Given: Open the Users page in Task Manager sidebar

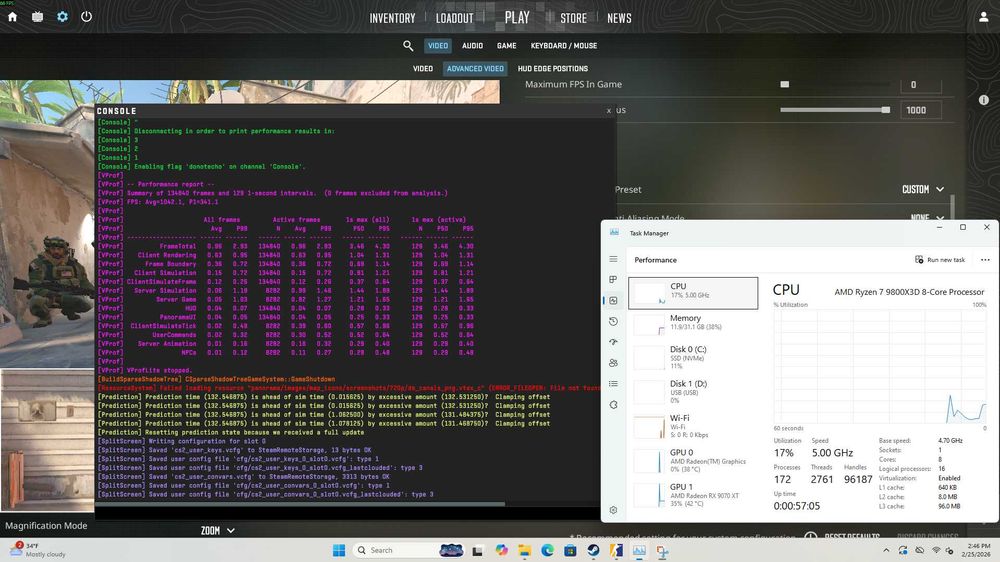Looking at the screenshot, I should pyautogui.click(x=613, y=363).
